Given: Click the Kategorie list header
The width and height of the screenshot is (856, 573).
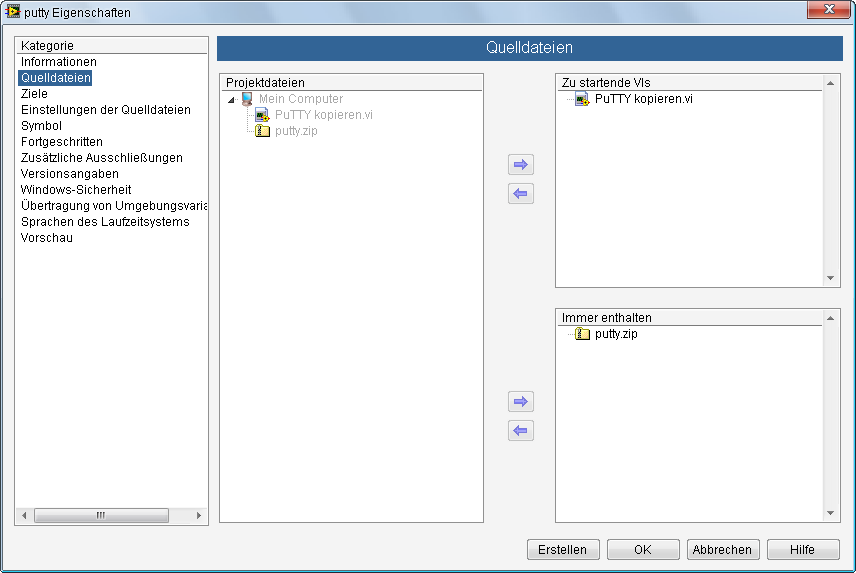Looking at the screenshot, I should (x=111, y=45).
